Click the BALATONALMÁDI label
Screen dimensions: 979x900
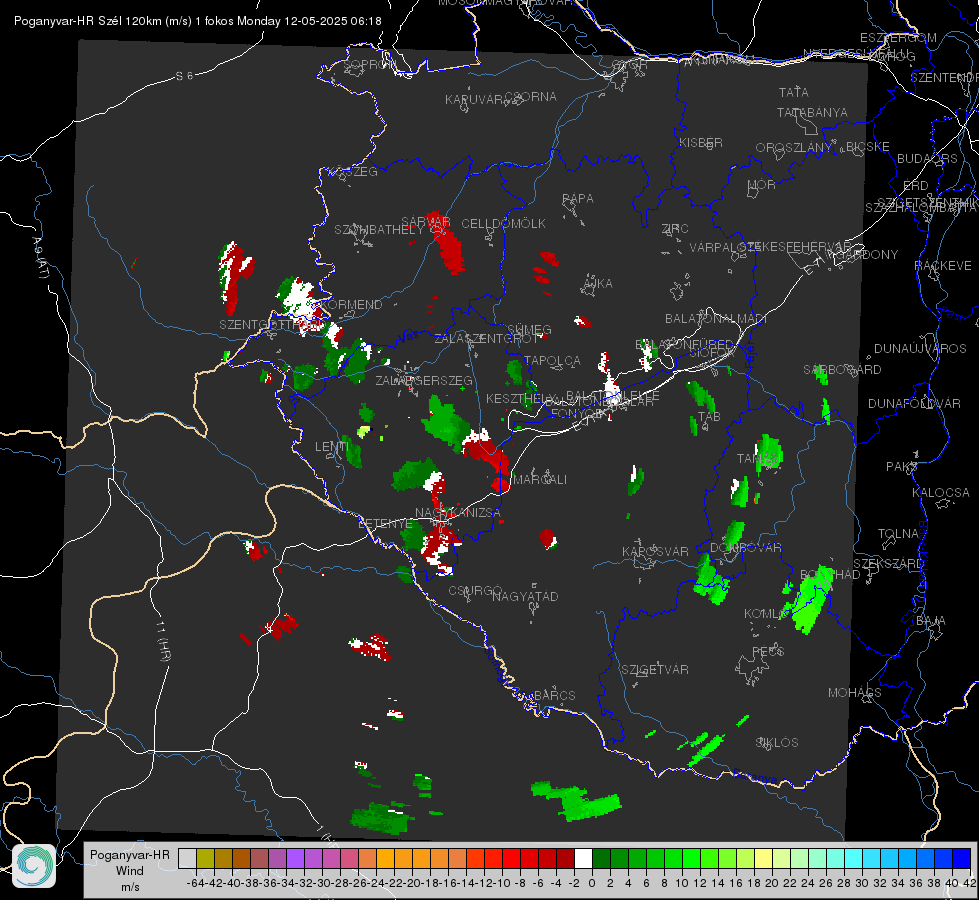coord(716,319)
